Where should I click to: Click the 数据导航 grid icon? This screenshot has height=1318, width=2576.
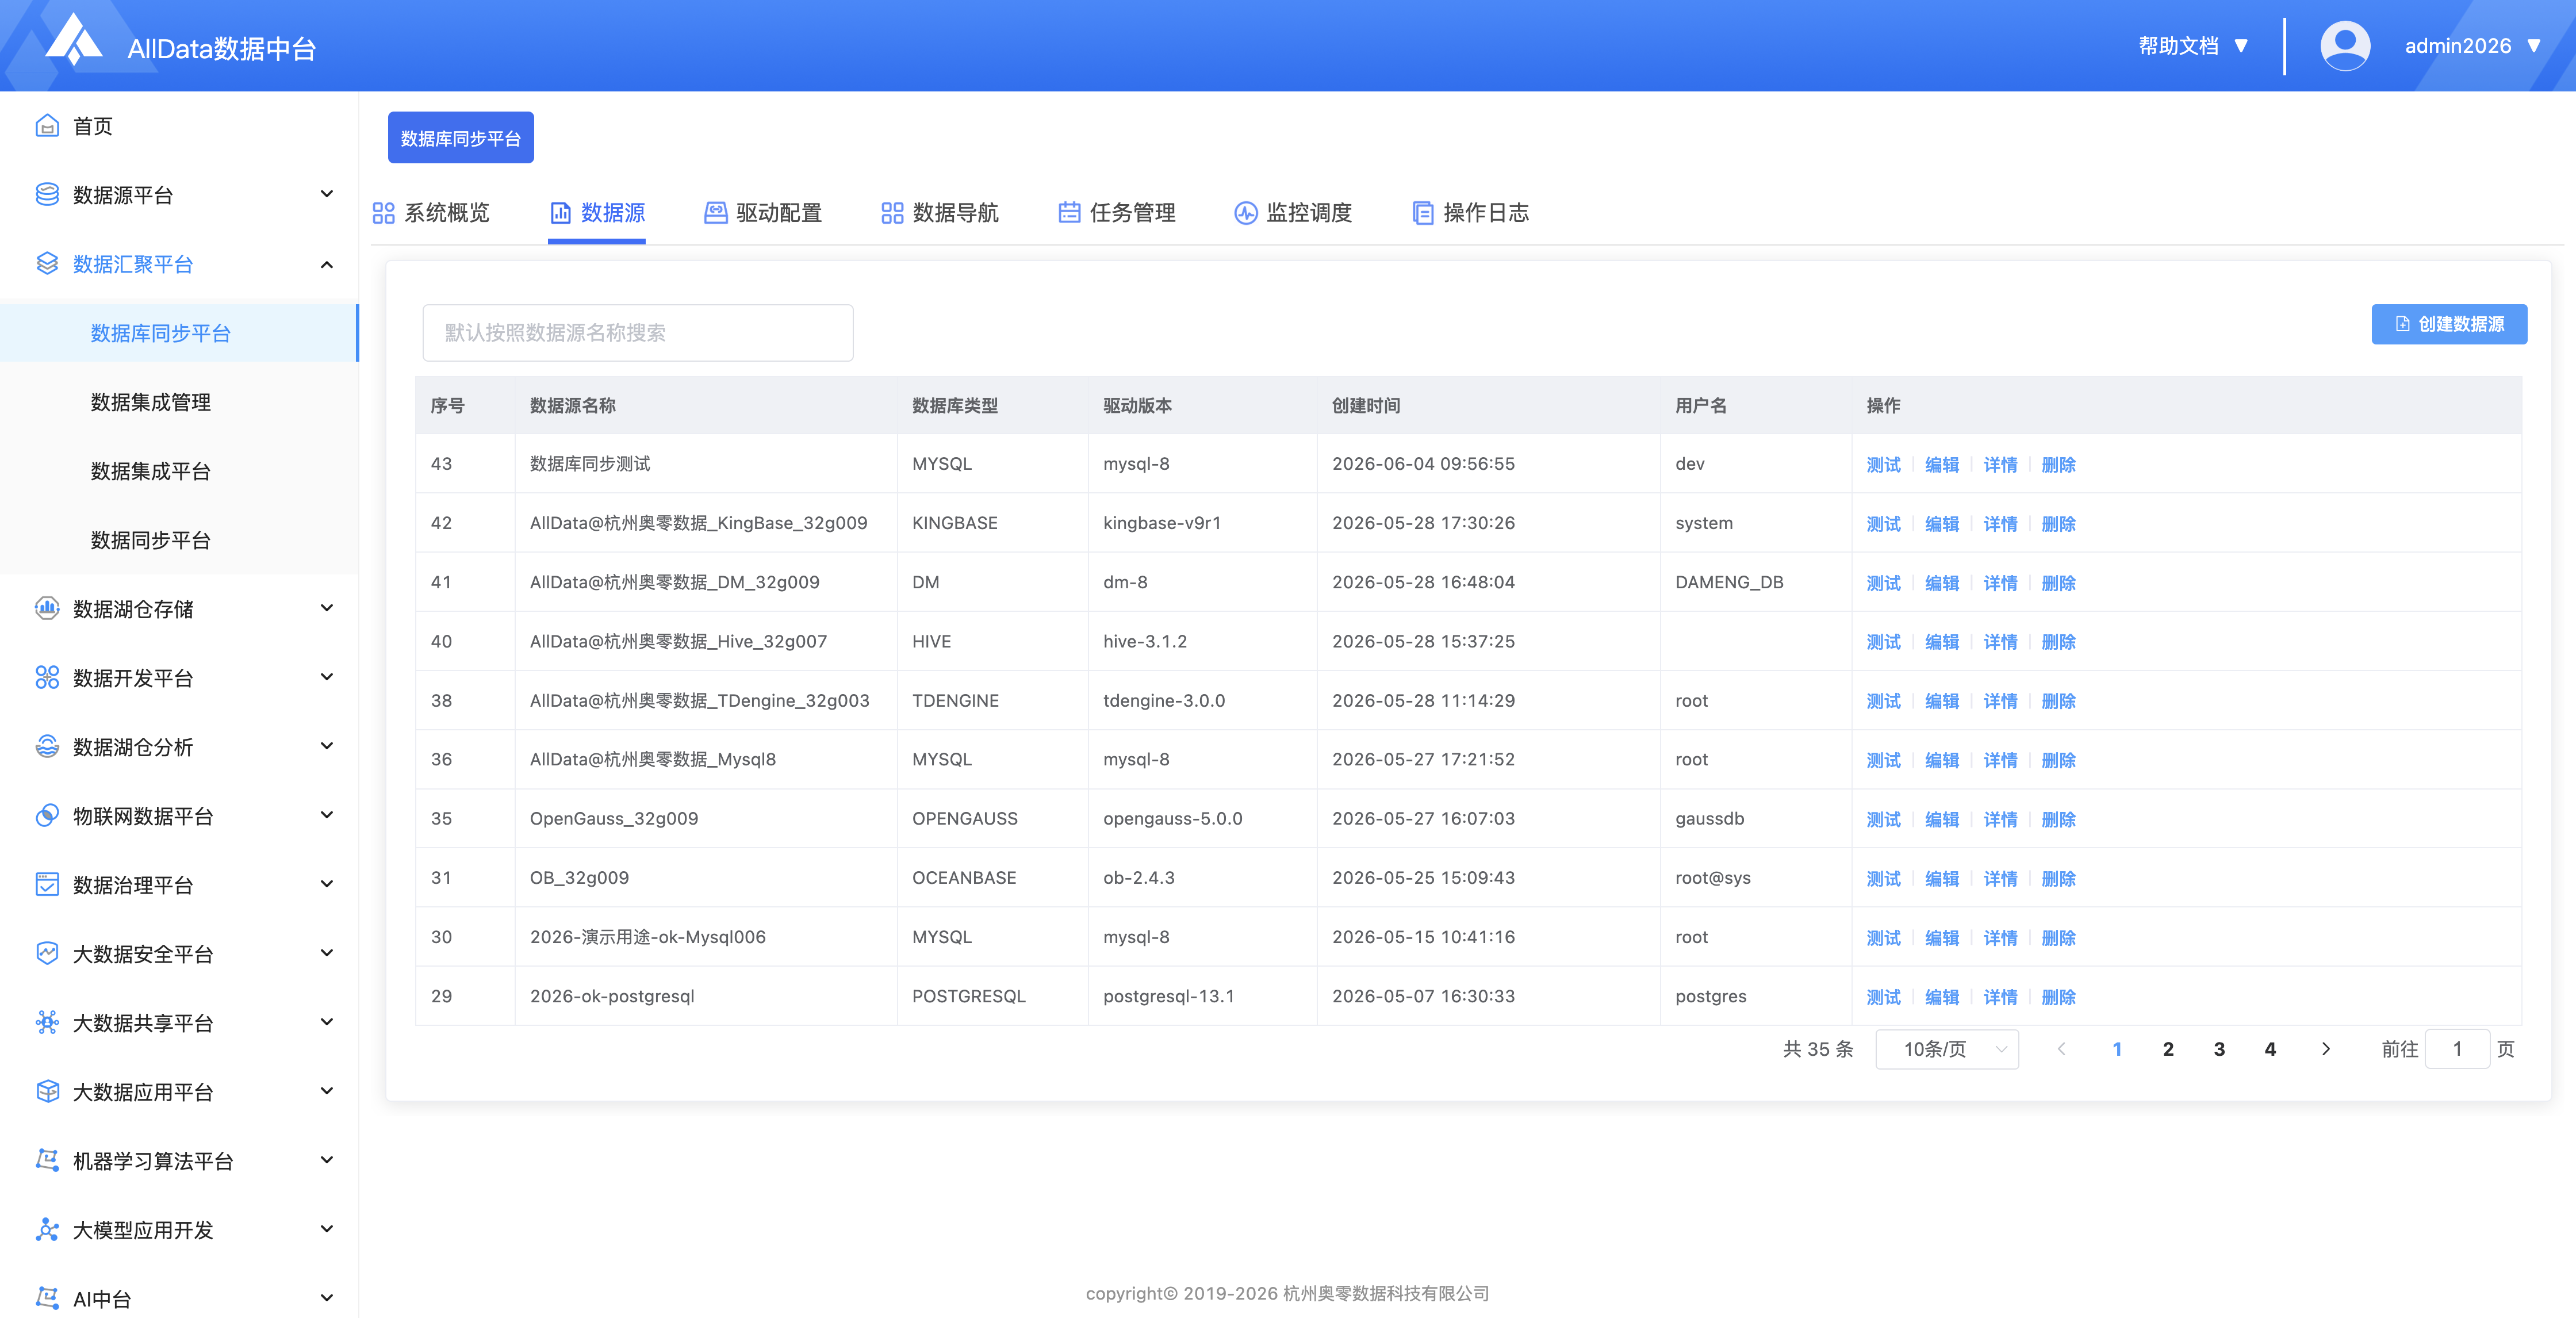pos(892,213)
